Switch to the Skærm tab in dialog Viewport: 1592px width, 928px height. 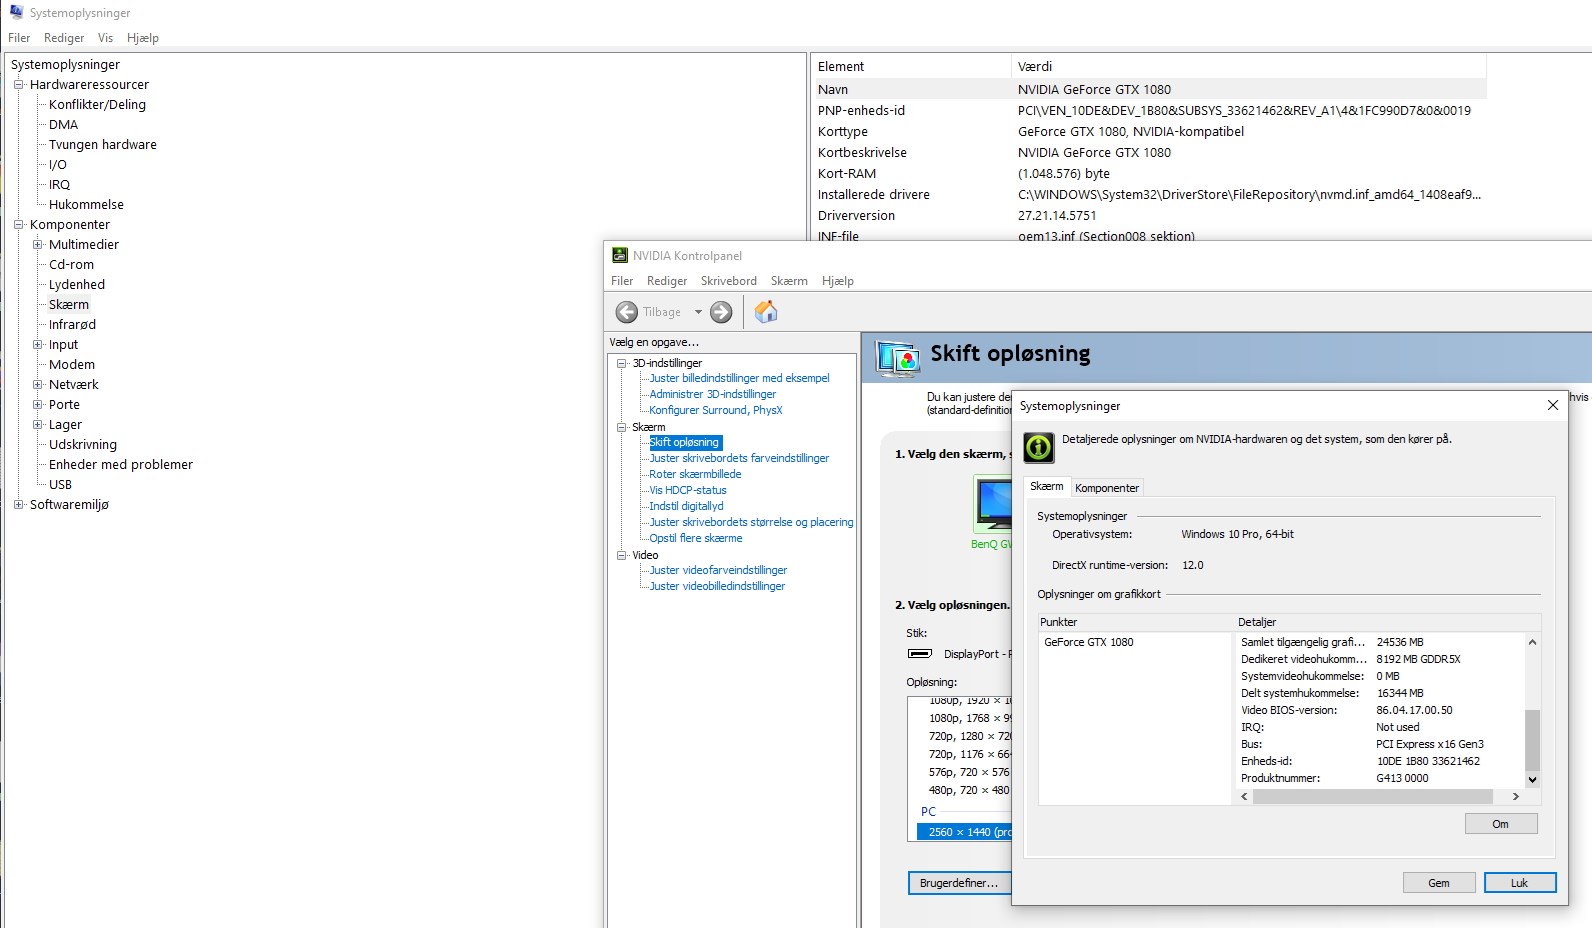[x=1047, y=486]
